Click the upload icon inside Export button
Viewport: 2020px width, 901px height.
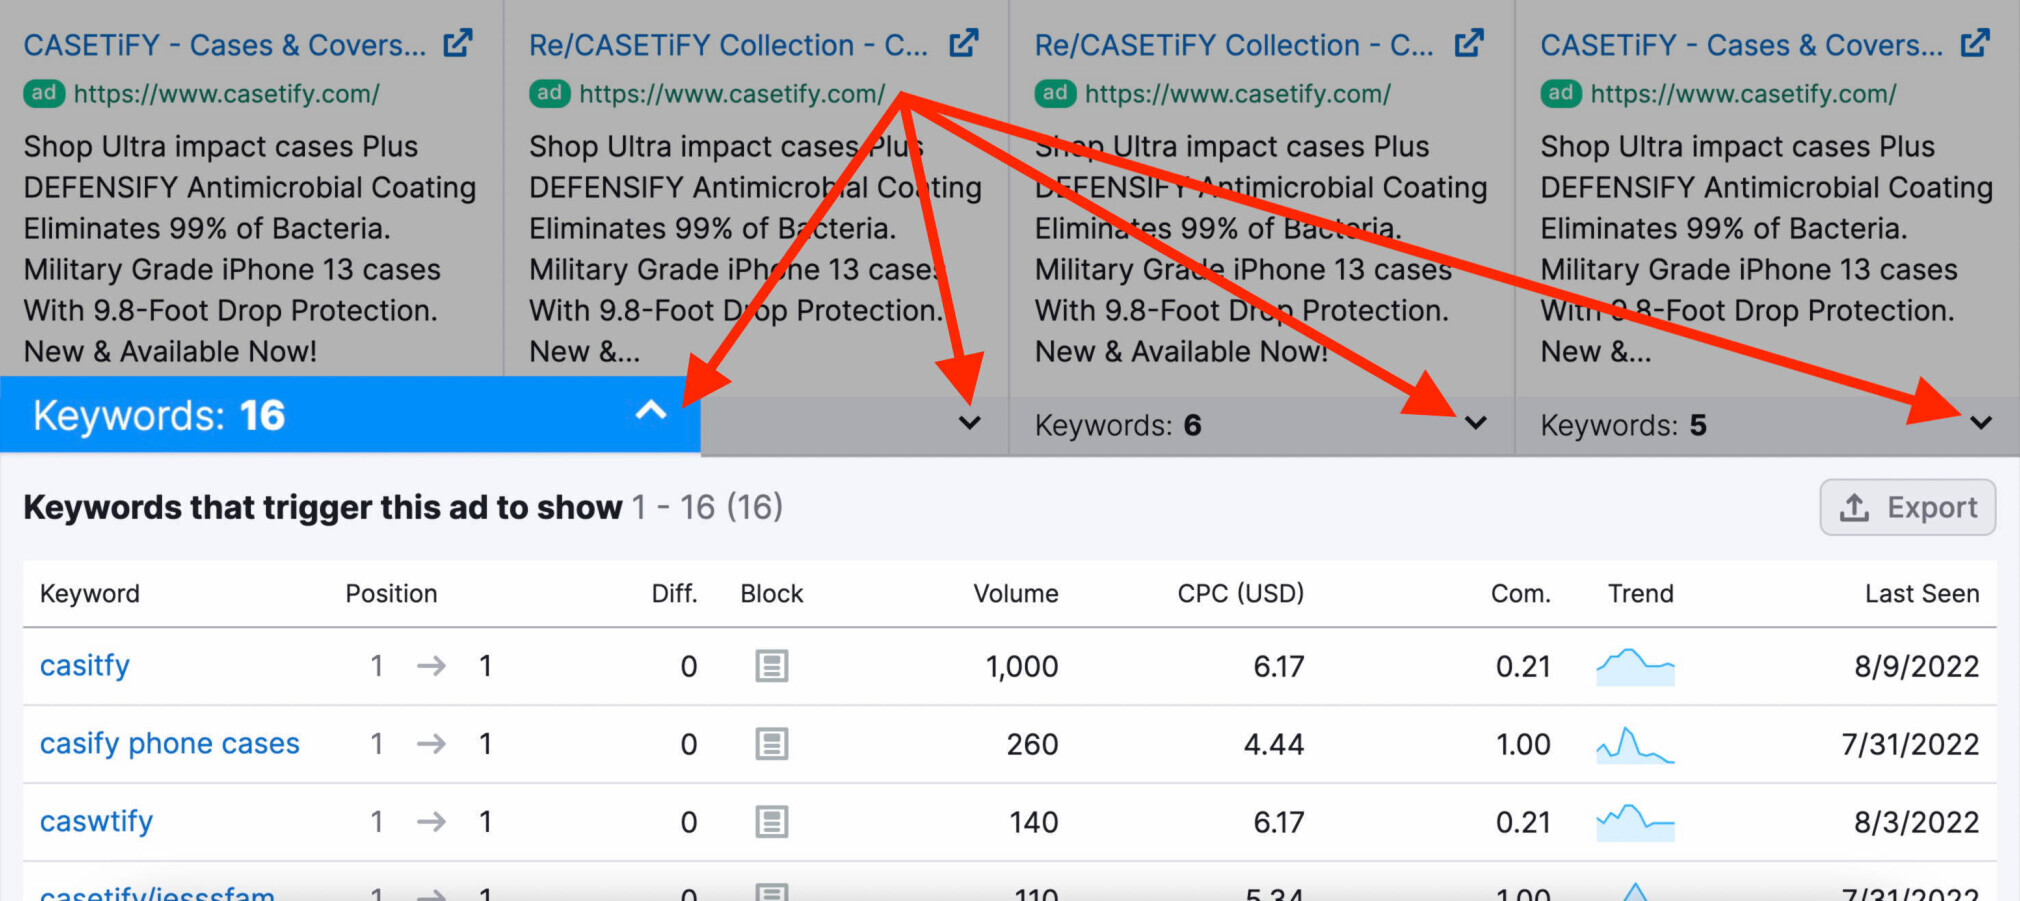[1854, 507]
